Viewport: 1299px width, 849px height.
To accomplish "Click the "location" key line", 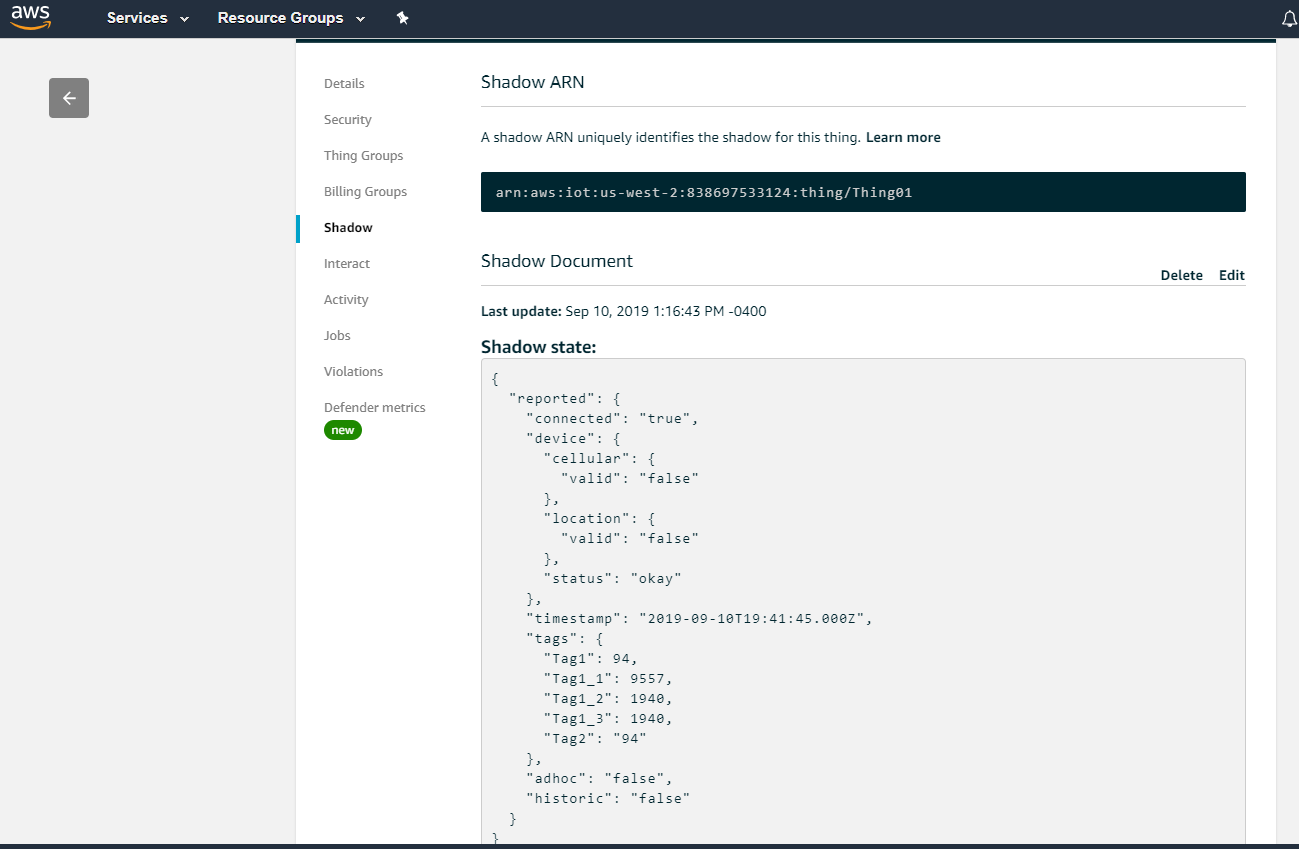I will coord(599,519).
